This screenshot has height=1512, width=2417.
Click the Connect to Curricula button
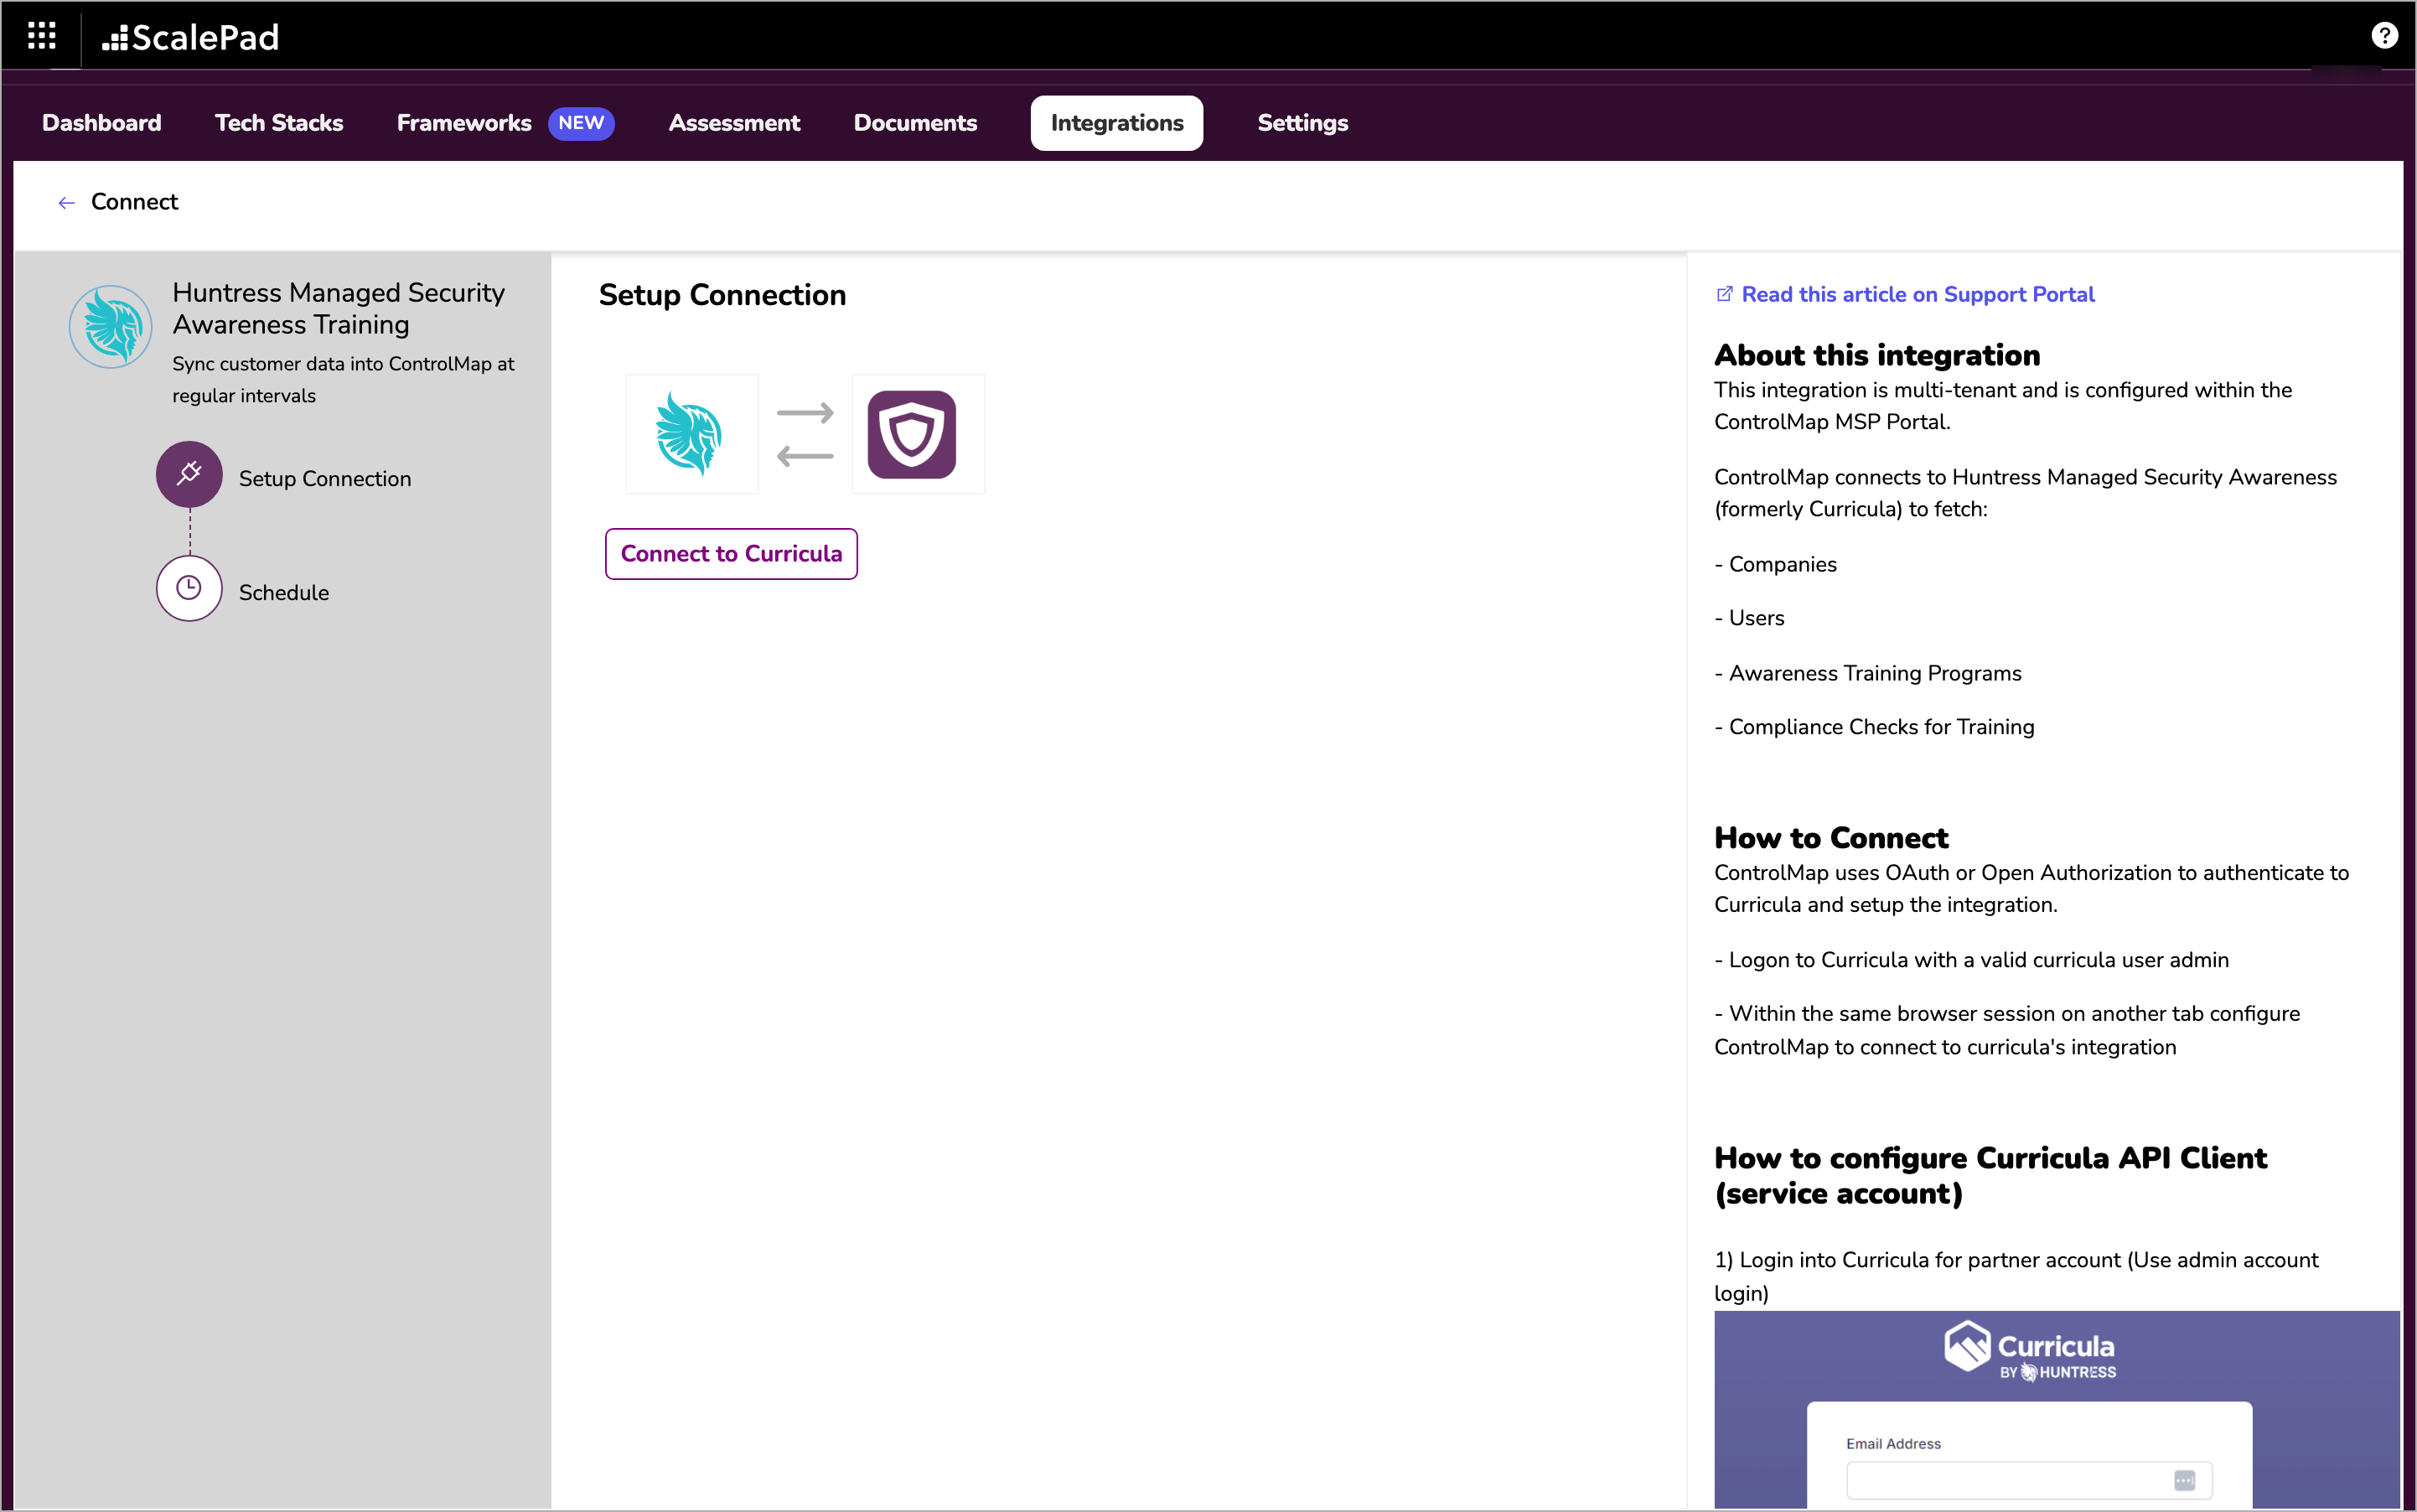pyautogui.click(x=731, y=553)
